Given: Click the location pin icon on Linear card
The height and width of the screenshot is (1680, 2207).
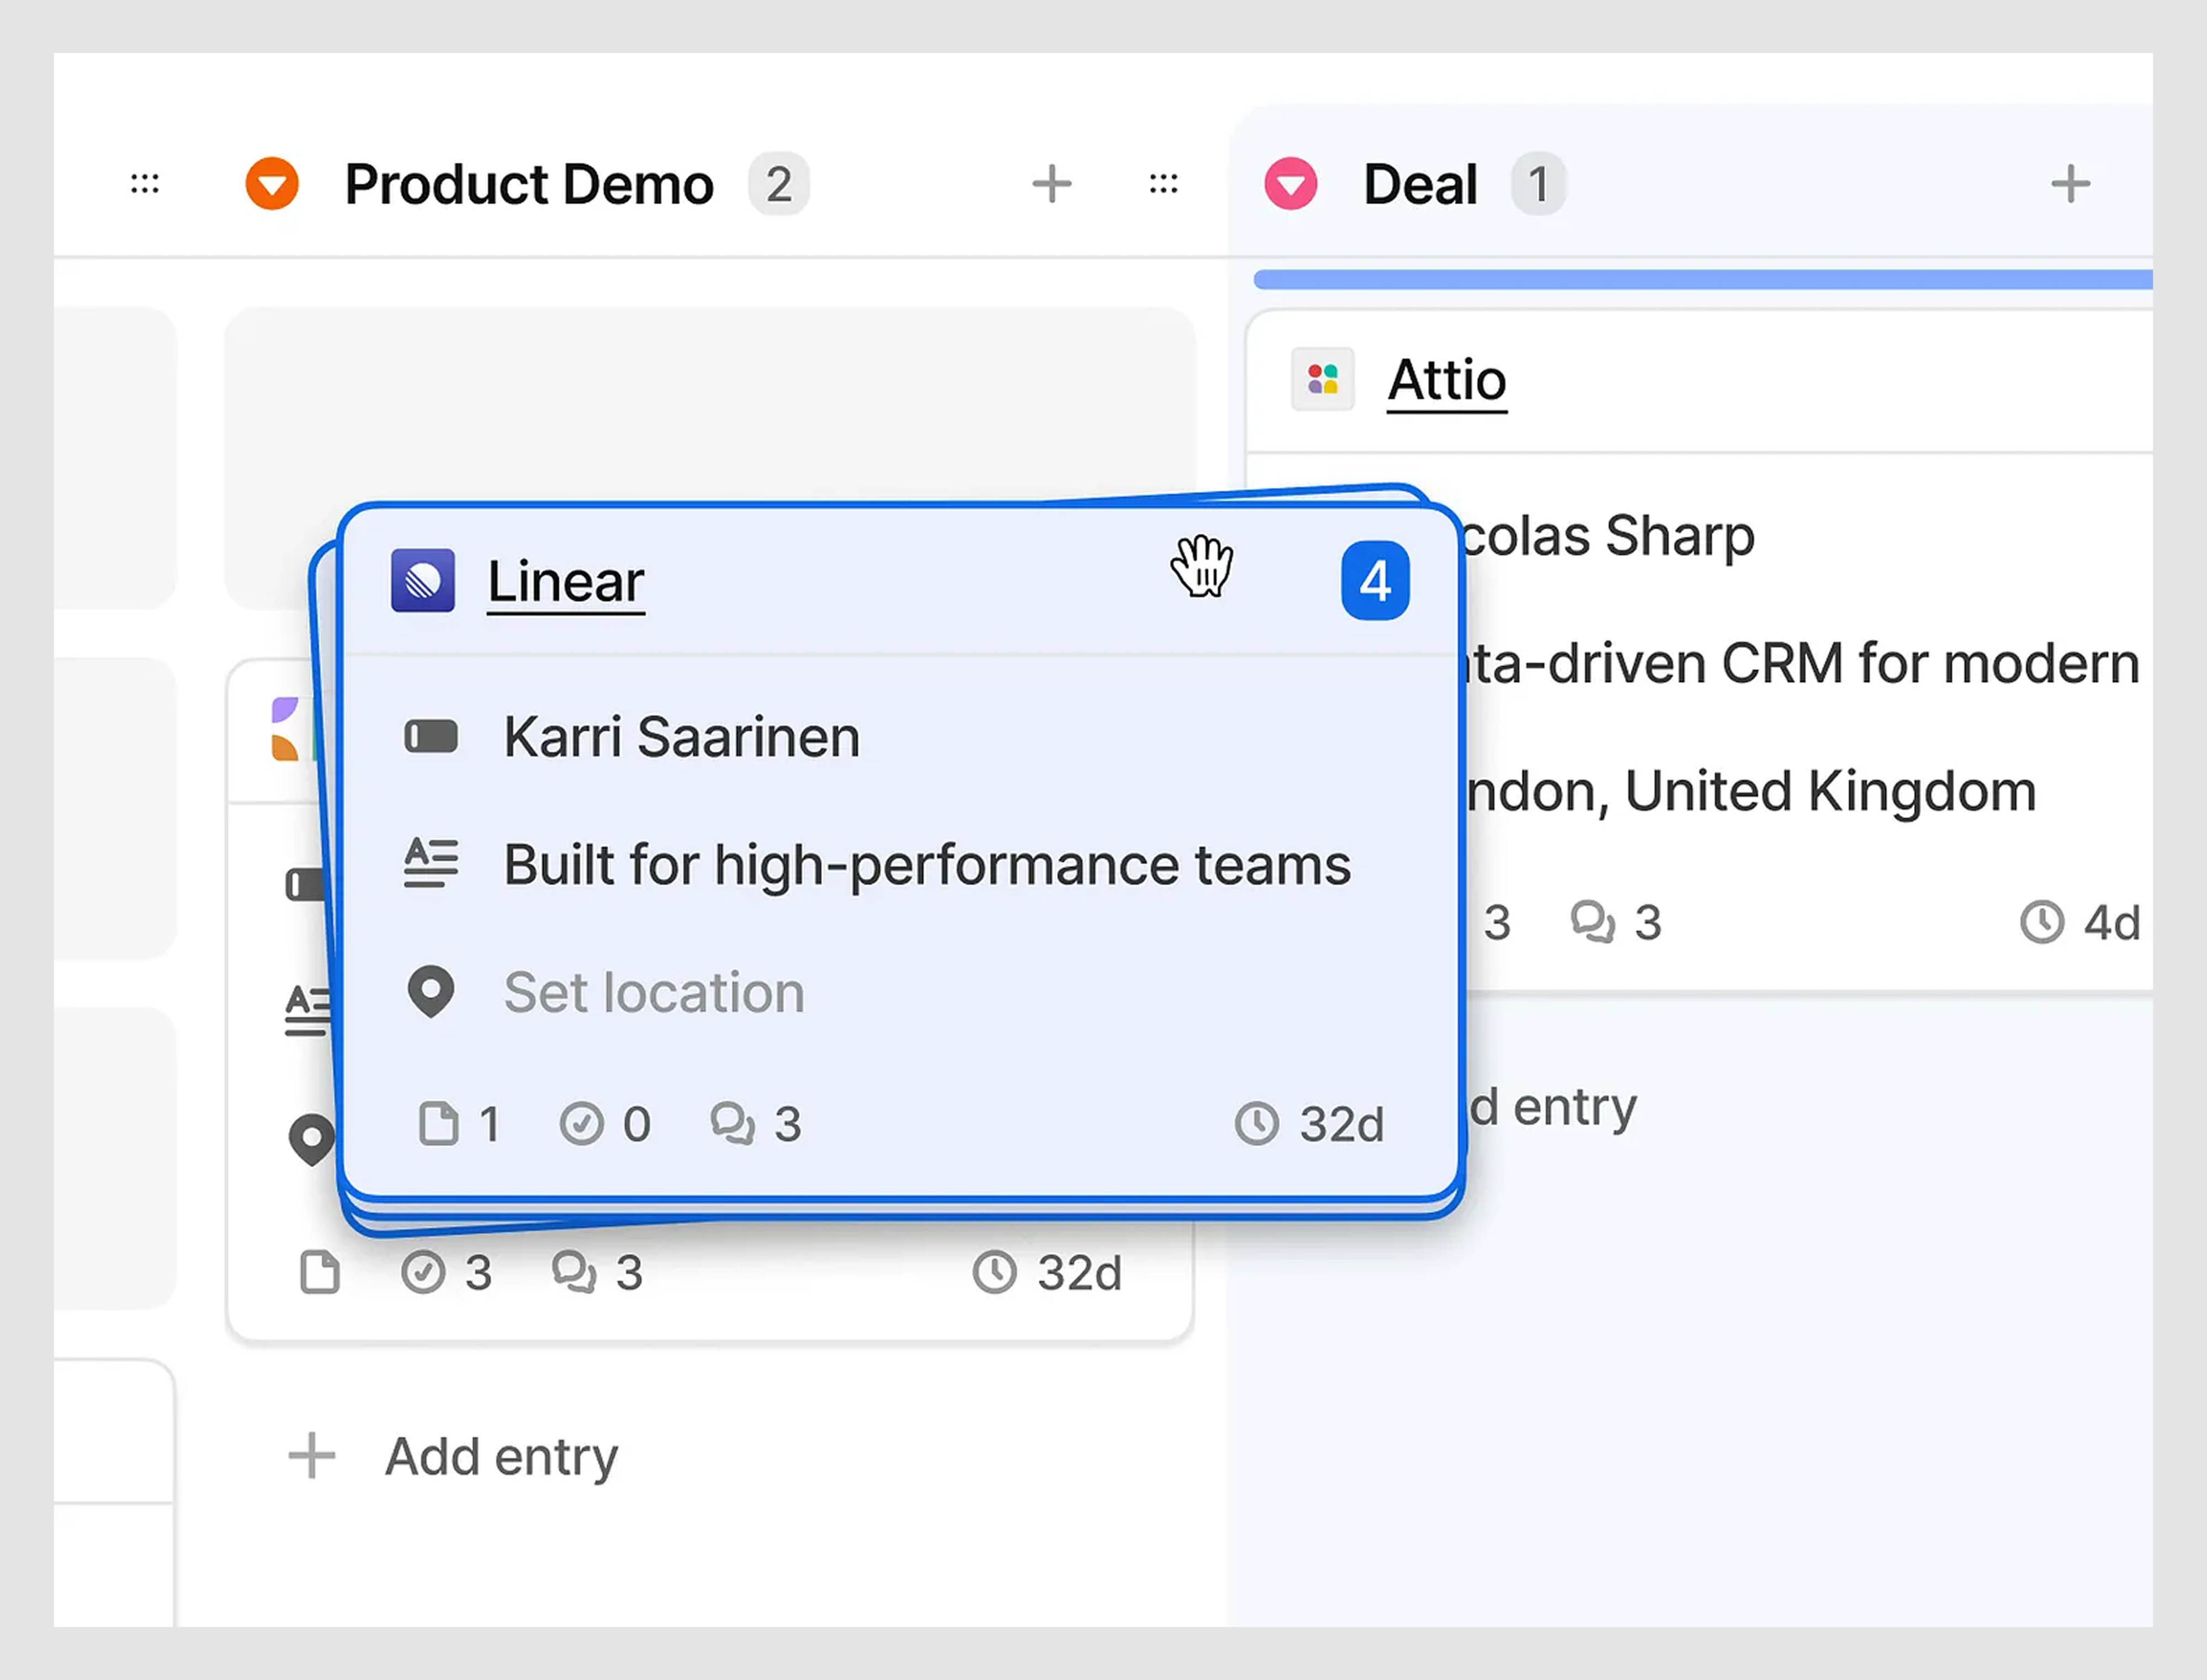Looking at the screenshot, I should tap(431, 992).
